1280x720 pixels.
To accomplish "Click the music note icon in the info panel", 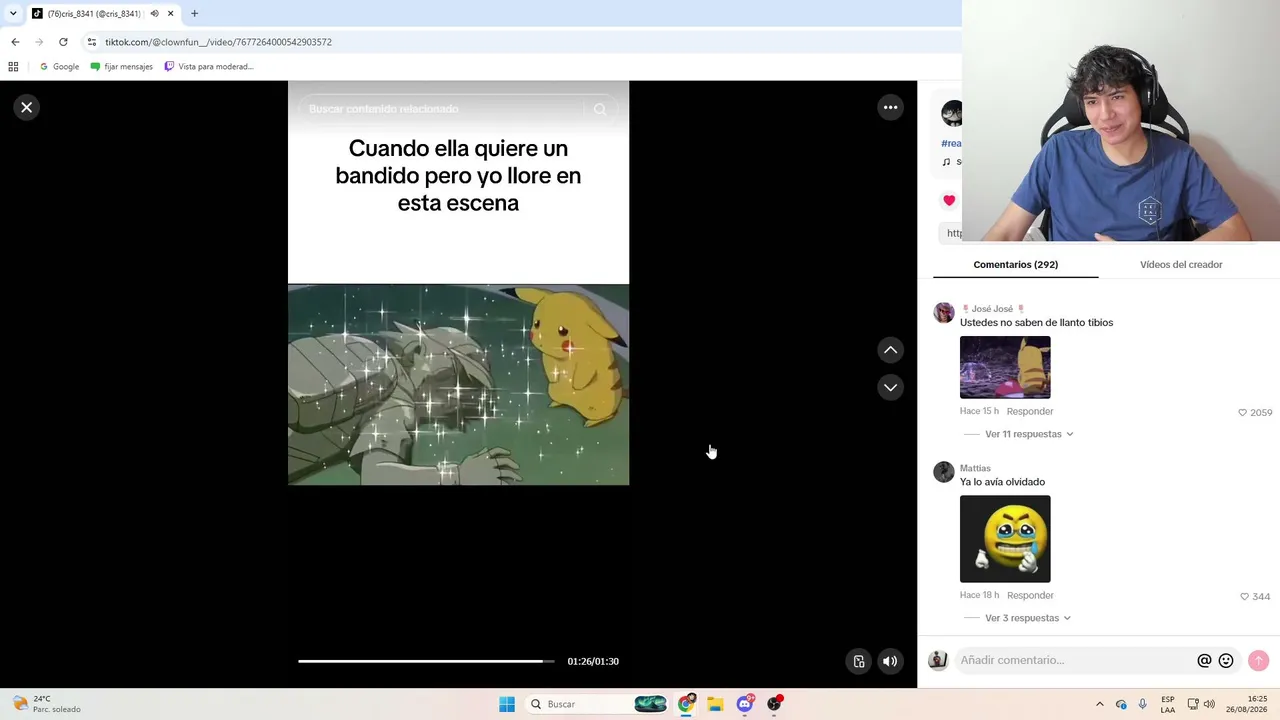I will click(946, 162).
